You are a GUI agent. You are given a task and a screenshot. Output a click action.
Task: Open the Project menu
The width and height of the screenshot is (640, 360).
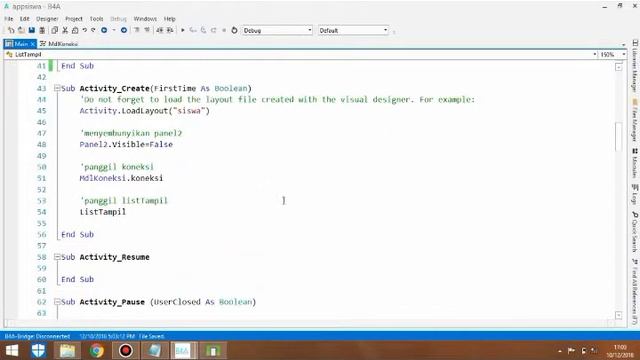[73, 19]
